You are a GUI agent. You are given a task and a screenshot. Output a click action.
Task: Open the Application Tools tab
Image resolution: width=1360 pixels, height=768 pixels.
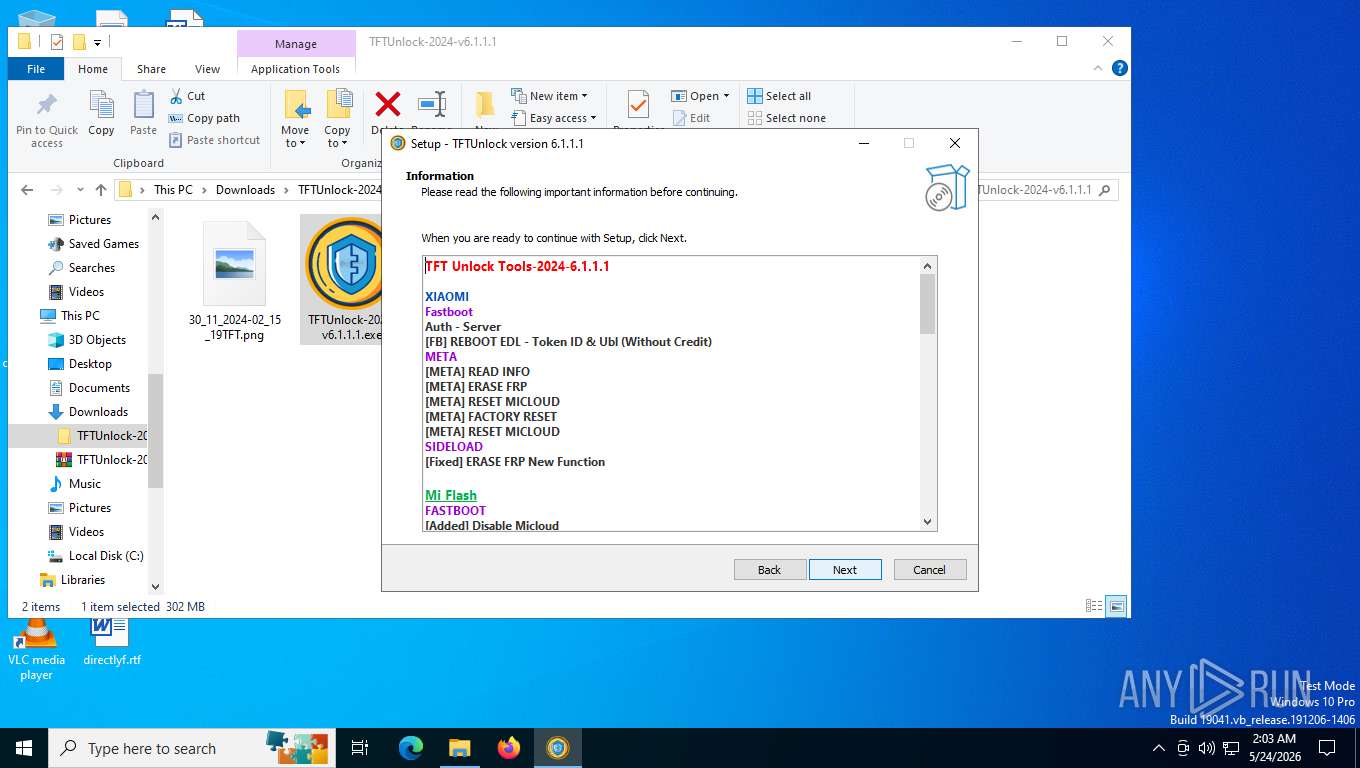(296, 69)
